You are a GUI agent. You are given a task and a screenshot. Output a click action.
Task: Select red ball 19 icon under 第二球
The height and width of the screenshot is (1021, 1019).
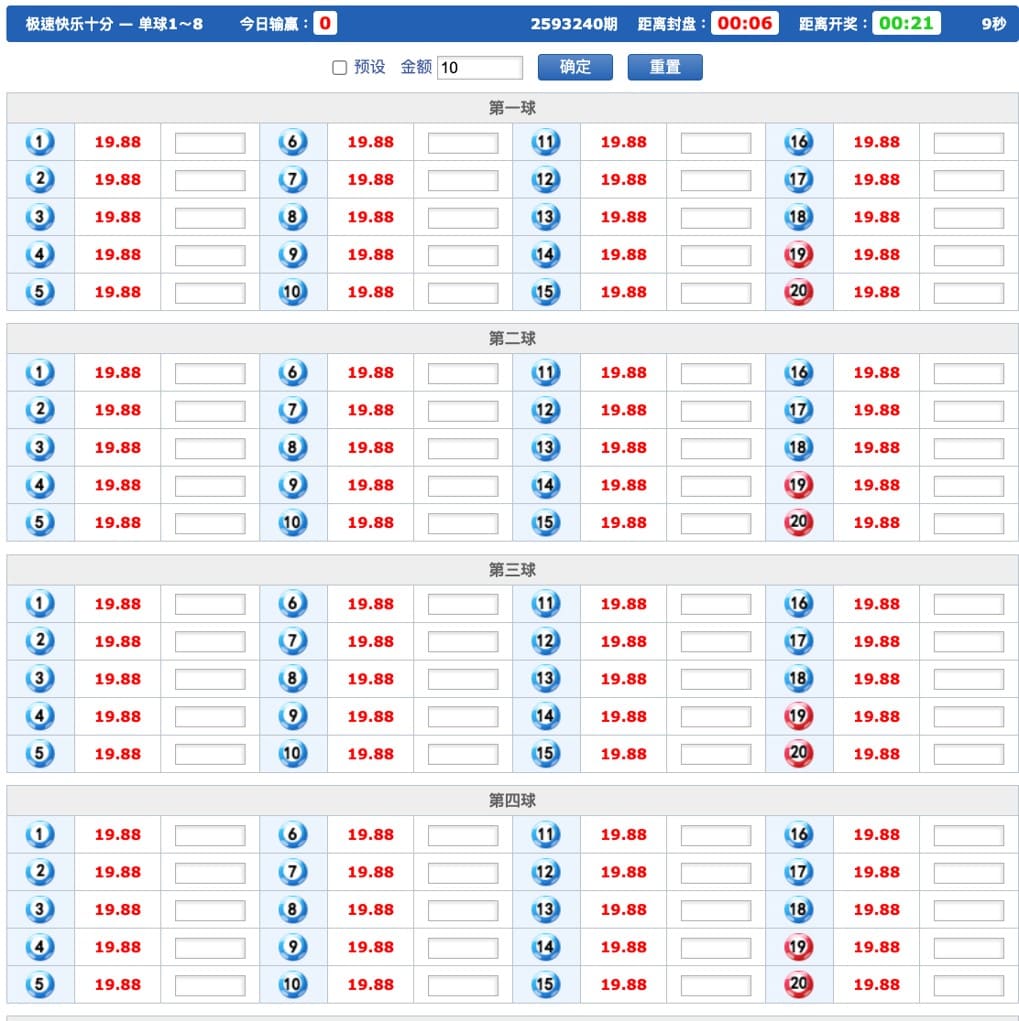(x=798, y=485)
